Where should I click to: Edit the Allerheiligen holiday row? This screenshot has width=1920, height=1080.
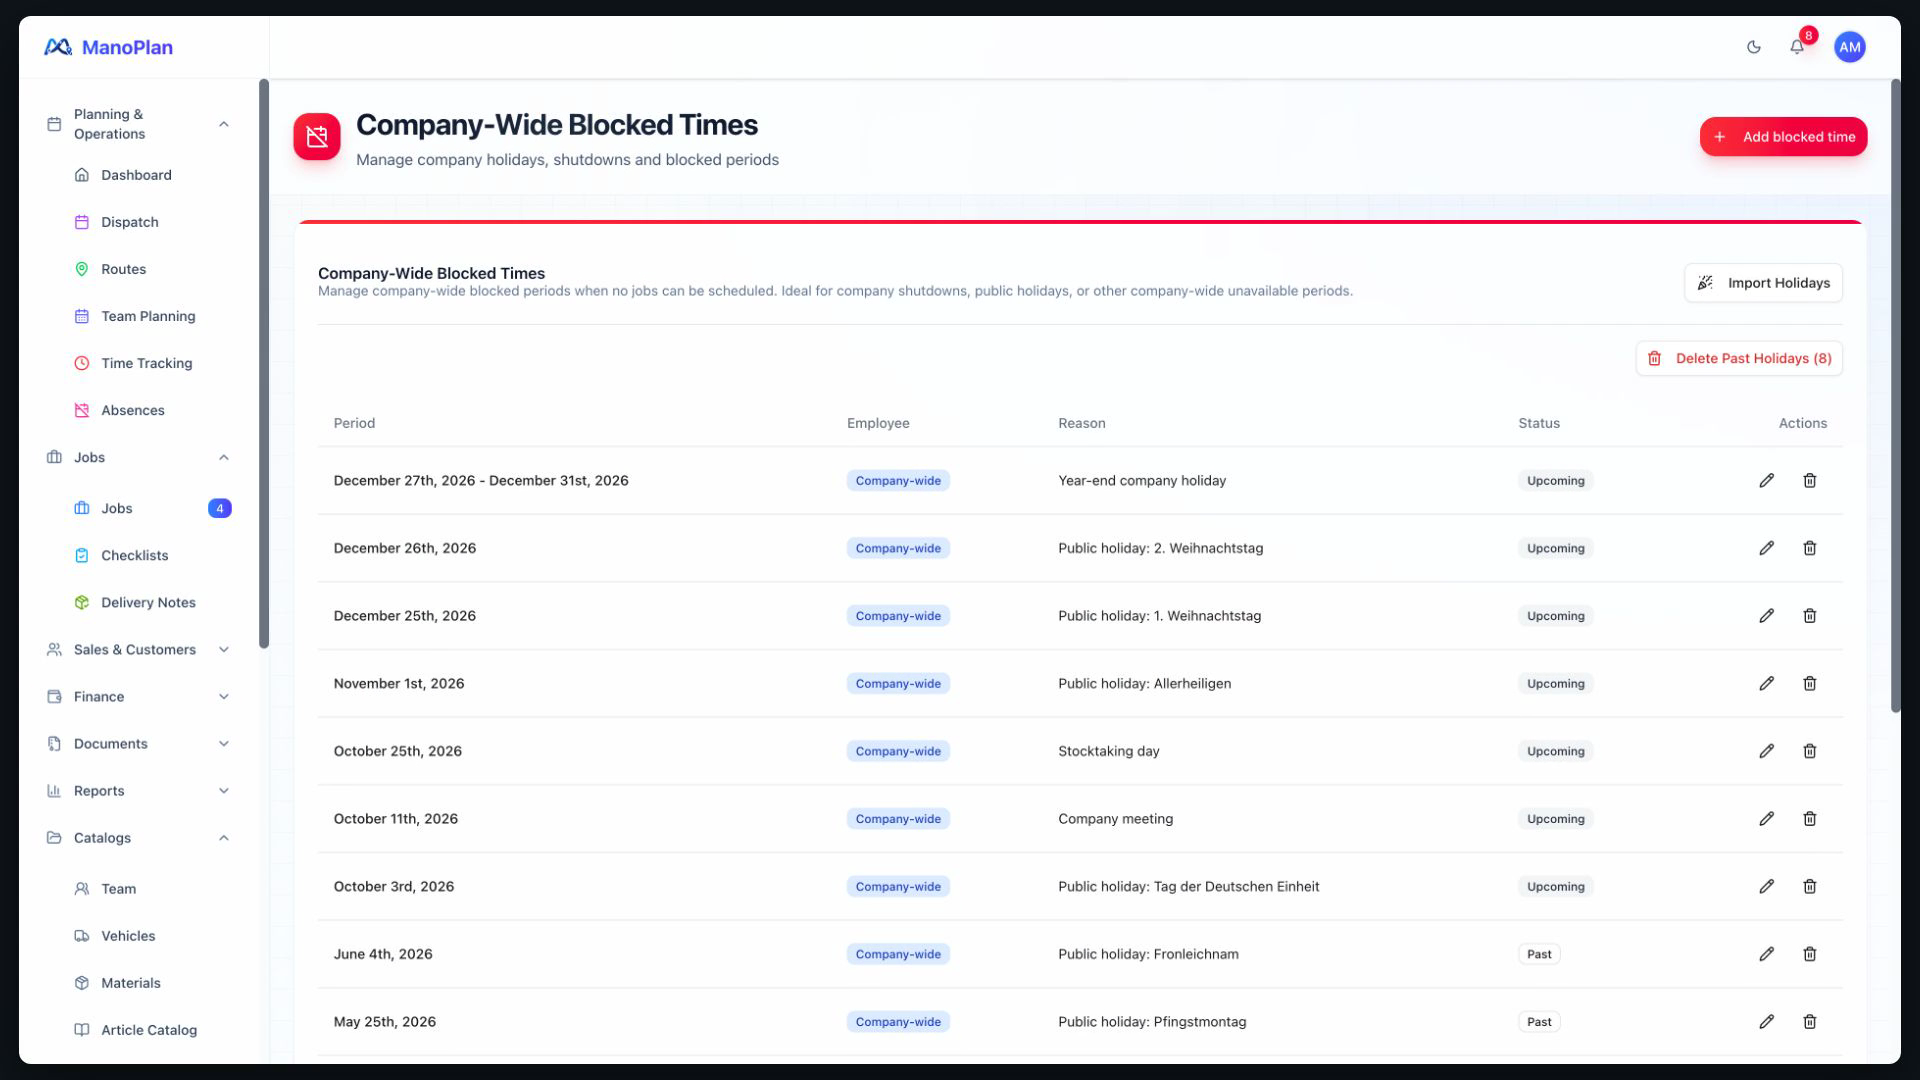click(1766, 684)
